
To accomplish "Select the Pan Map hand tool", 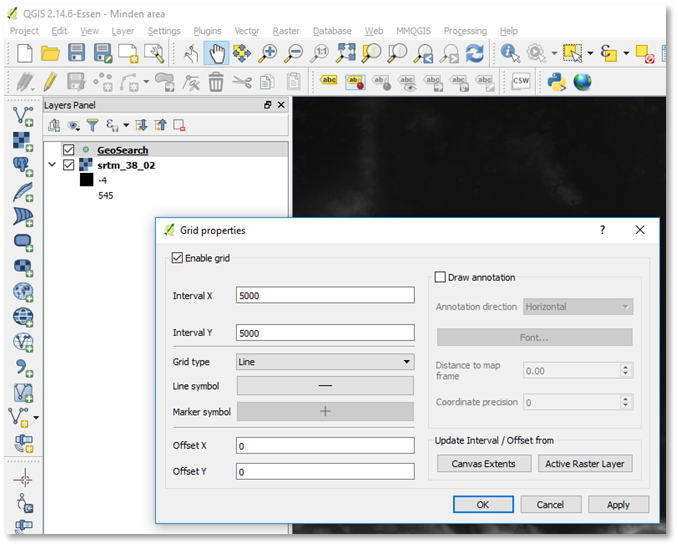I will tap(216, 53).
